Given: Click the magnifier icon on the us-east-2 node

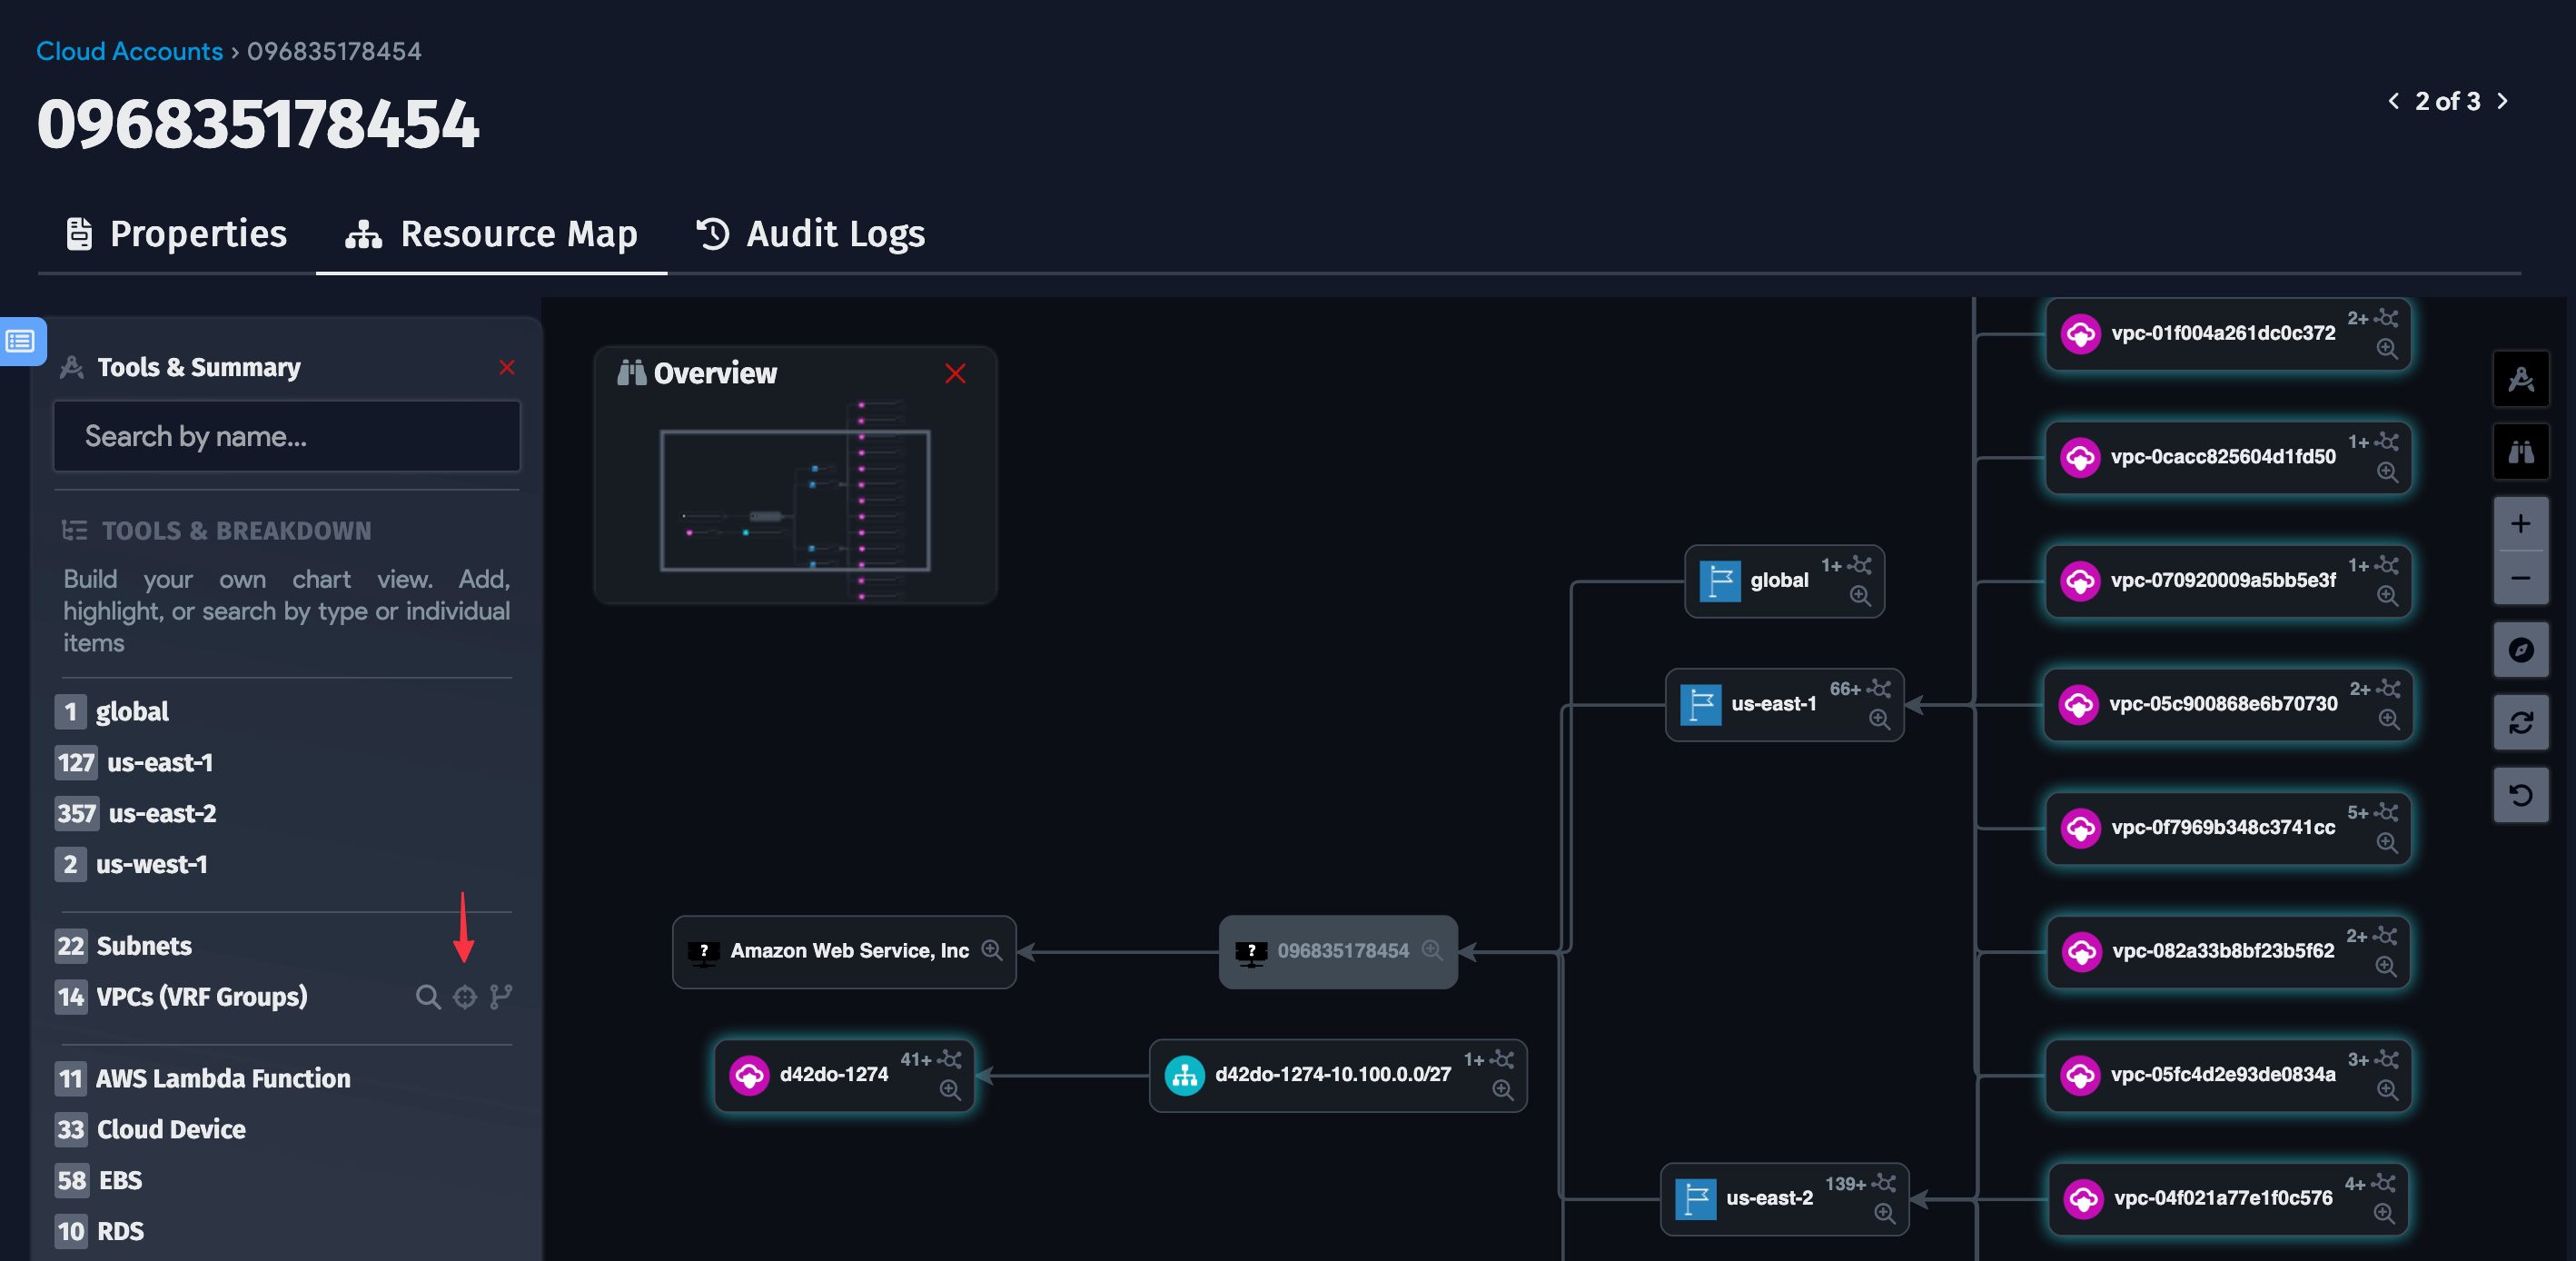Looking at the screenshot, I should (1886, 1215).
